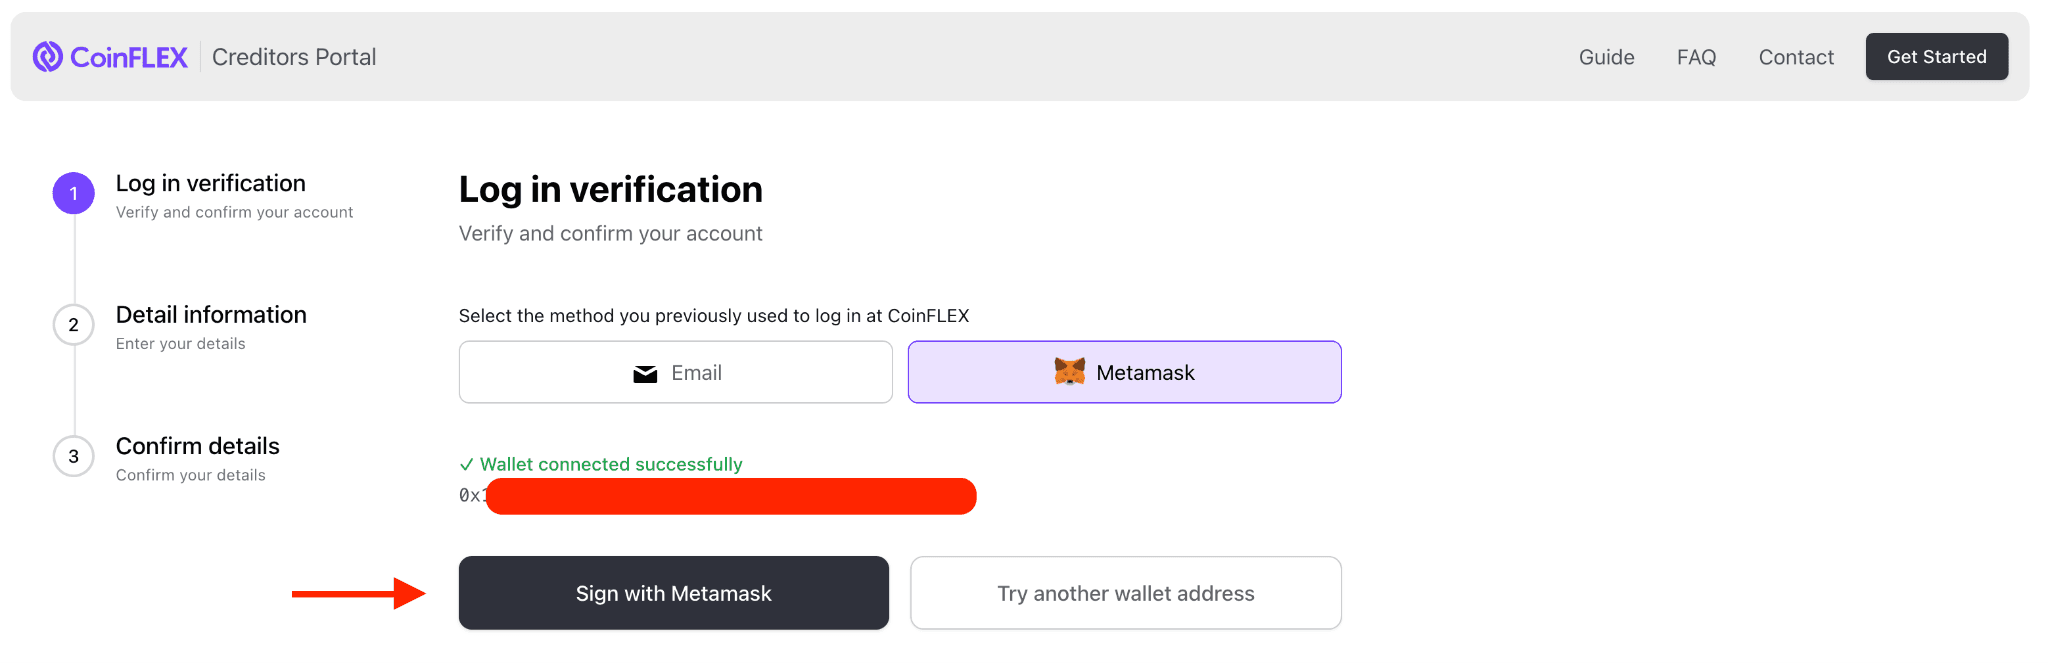Click the Get Started button
This screenshot has width=2048, height=663.
[1936, 56]
